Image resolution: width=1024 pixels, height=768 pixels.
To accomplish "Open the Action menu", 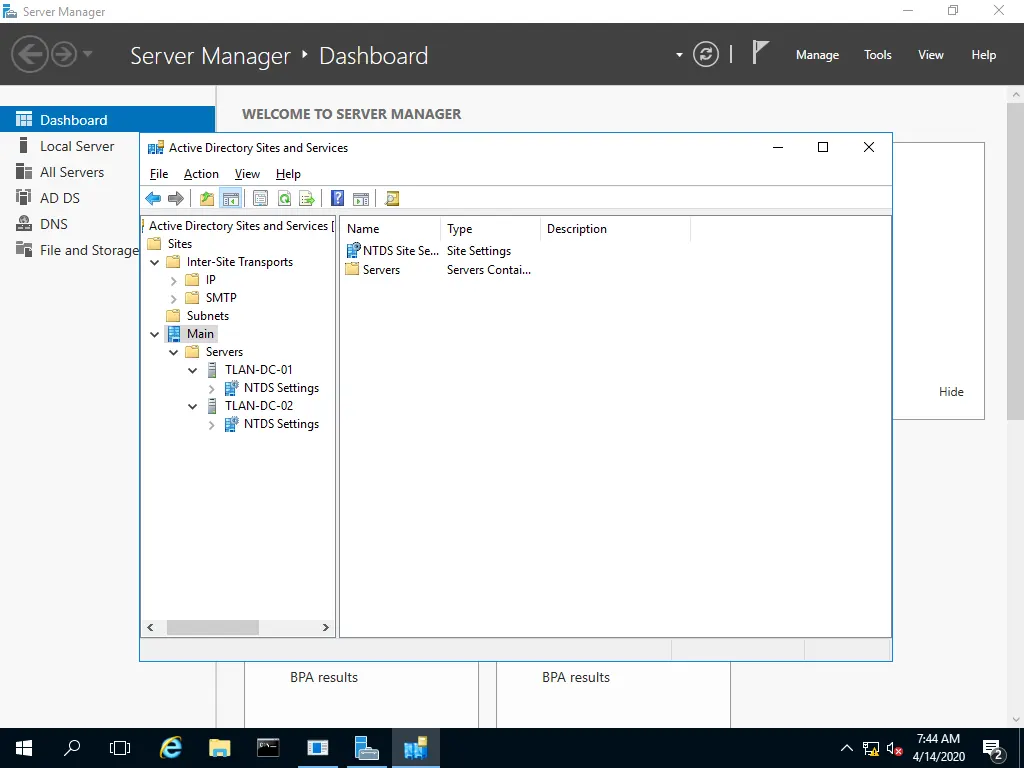I will point(201,174).
